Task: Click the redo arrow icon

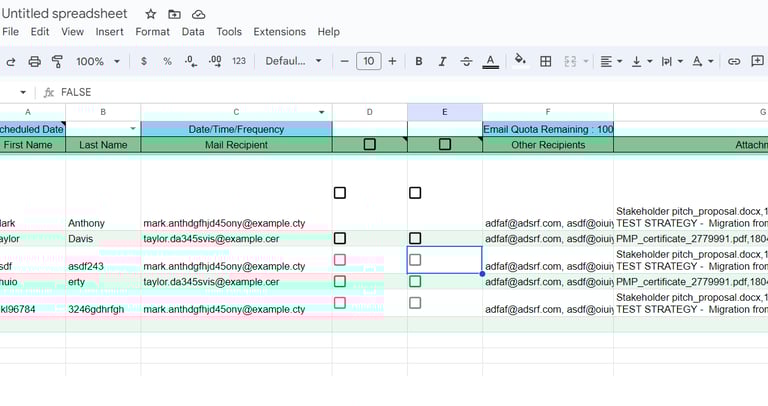Action: click(x=11, y=61)
